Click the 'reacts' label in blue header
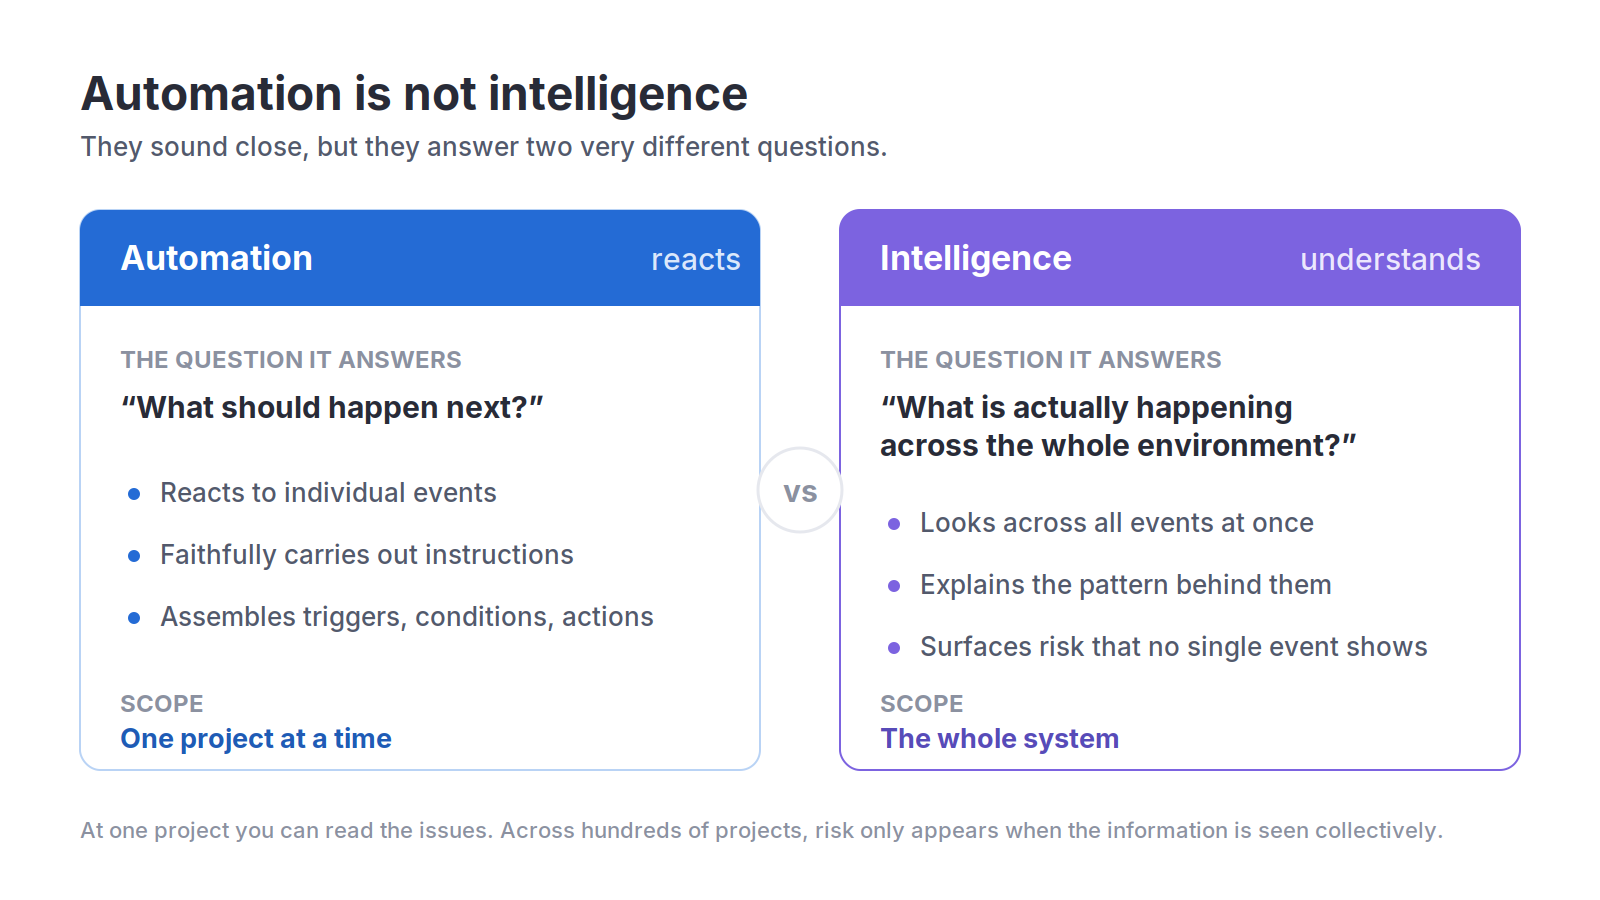The width and height of the screenshot is (1600, 900). 696,260
